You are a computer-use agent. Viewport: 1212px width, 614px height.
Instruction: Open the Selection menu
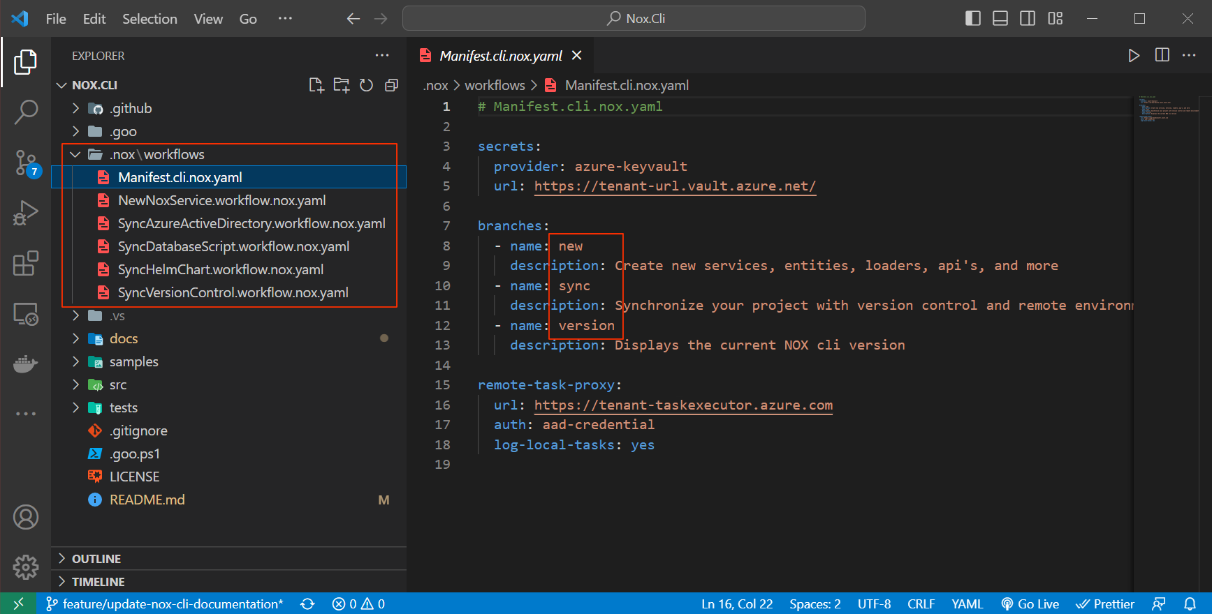pos(148,19)
